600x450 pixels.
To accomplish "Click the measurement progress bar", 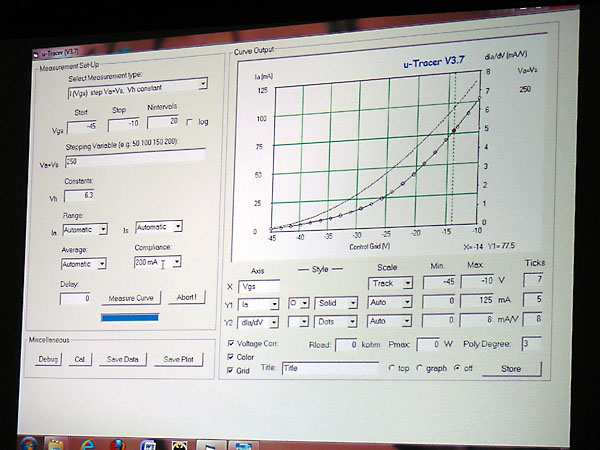I will [x=130, y=318].
